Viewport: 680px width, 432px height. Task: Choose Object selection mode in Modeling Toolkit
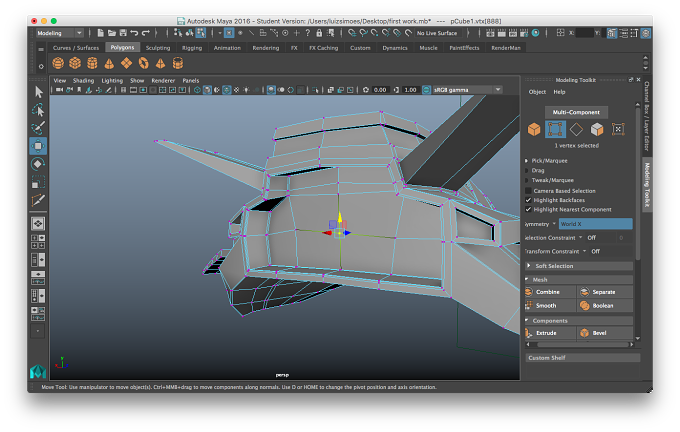coord(534,129)
